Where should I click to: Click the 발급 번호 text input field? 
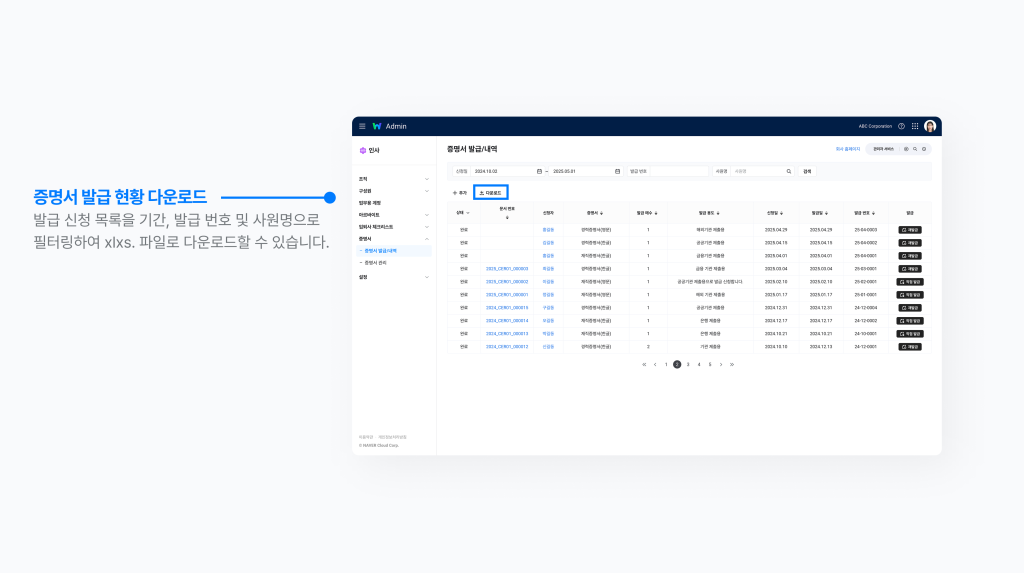point(679,171)
